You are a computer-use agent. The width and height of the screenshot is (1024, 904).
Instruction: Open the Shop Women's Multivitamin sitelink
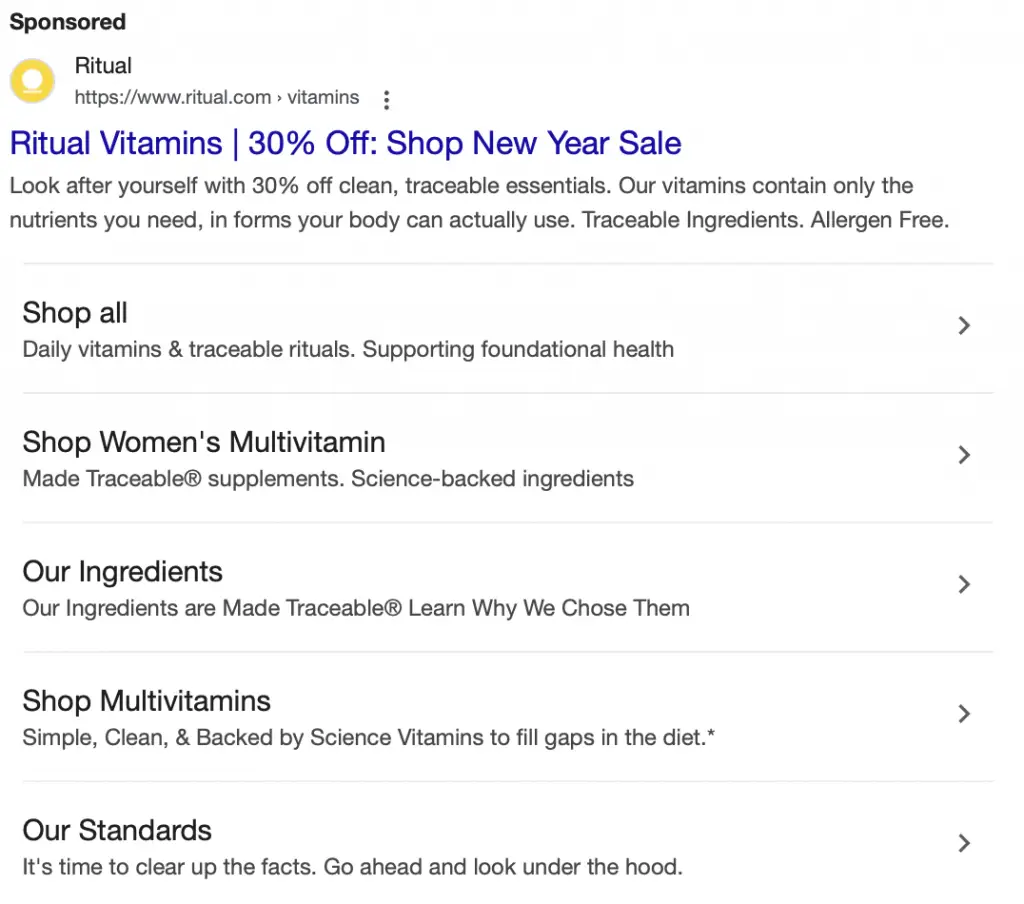point(203,442)
